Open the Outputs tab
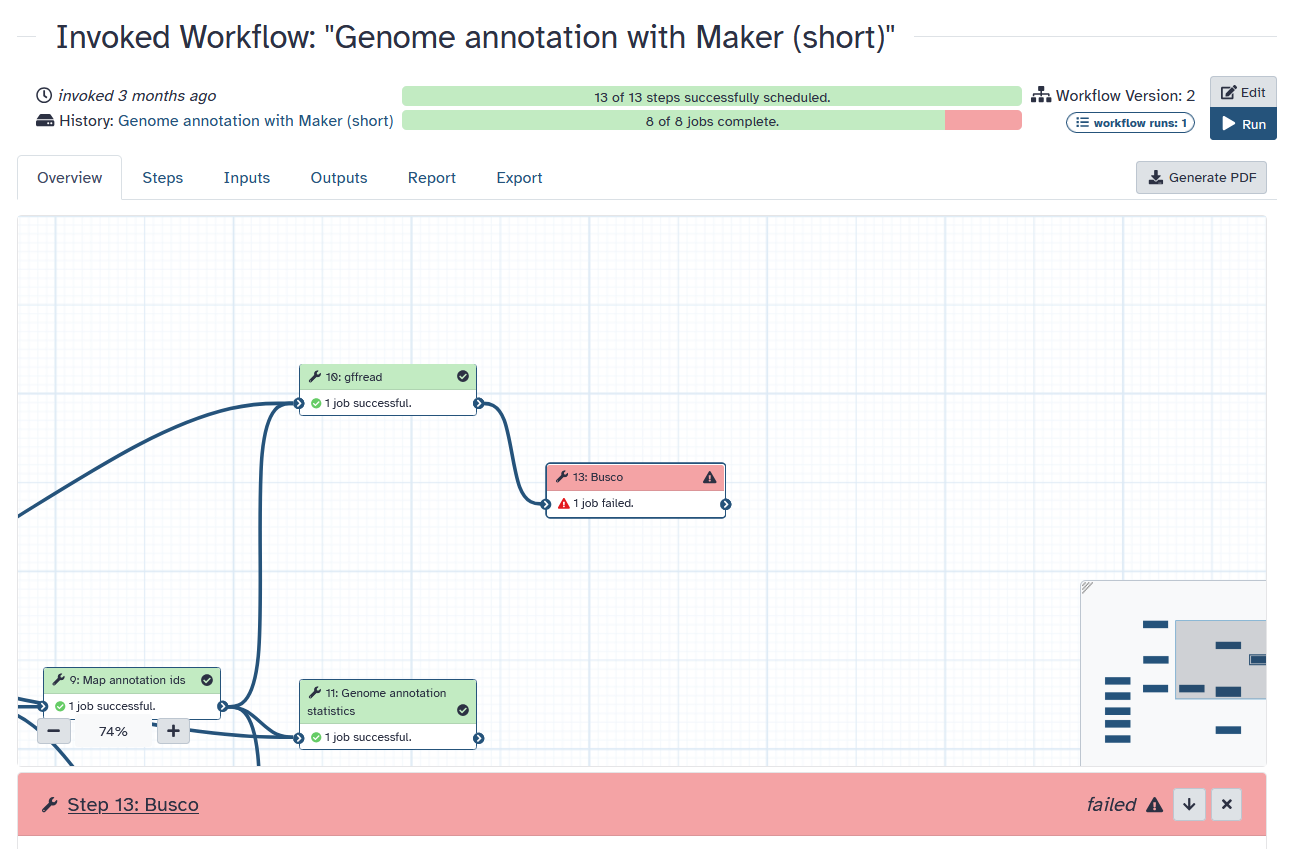Image resolution: width=1298 pixels, height=864 pixels. point(339,178)
